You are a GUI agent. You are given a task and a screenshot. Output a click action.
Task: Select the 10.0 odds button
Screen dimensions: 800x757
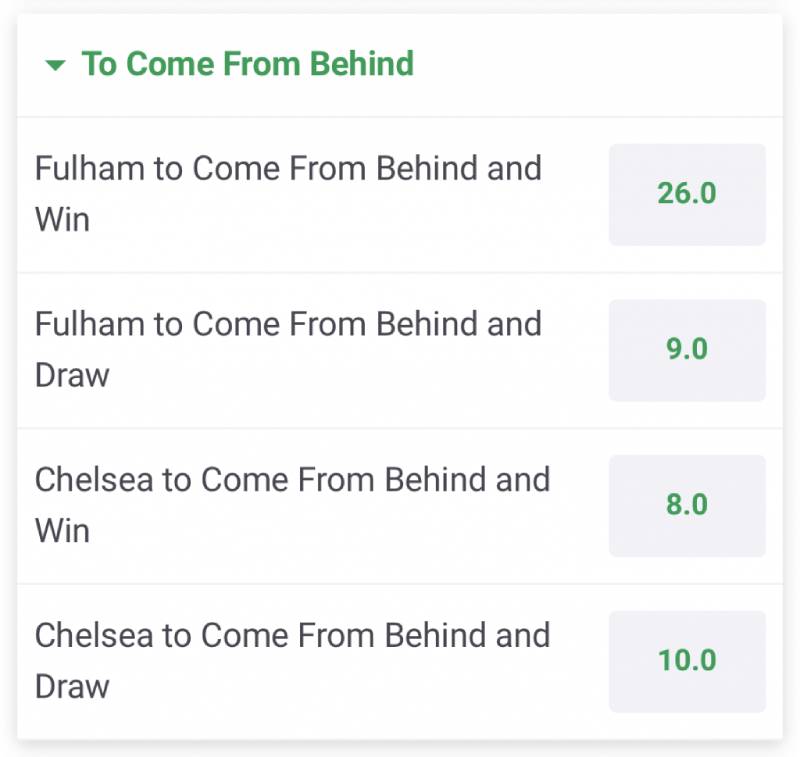(x=687, y=661)
